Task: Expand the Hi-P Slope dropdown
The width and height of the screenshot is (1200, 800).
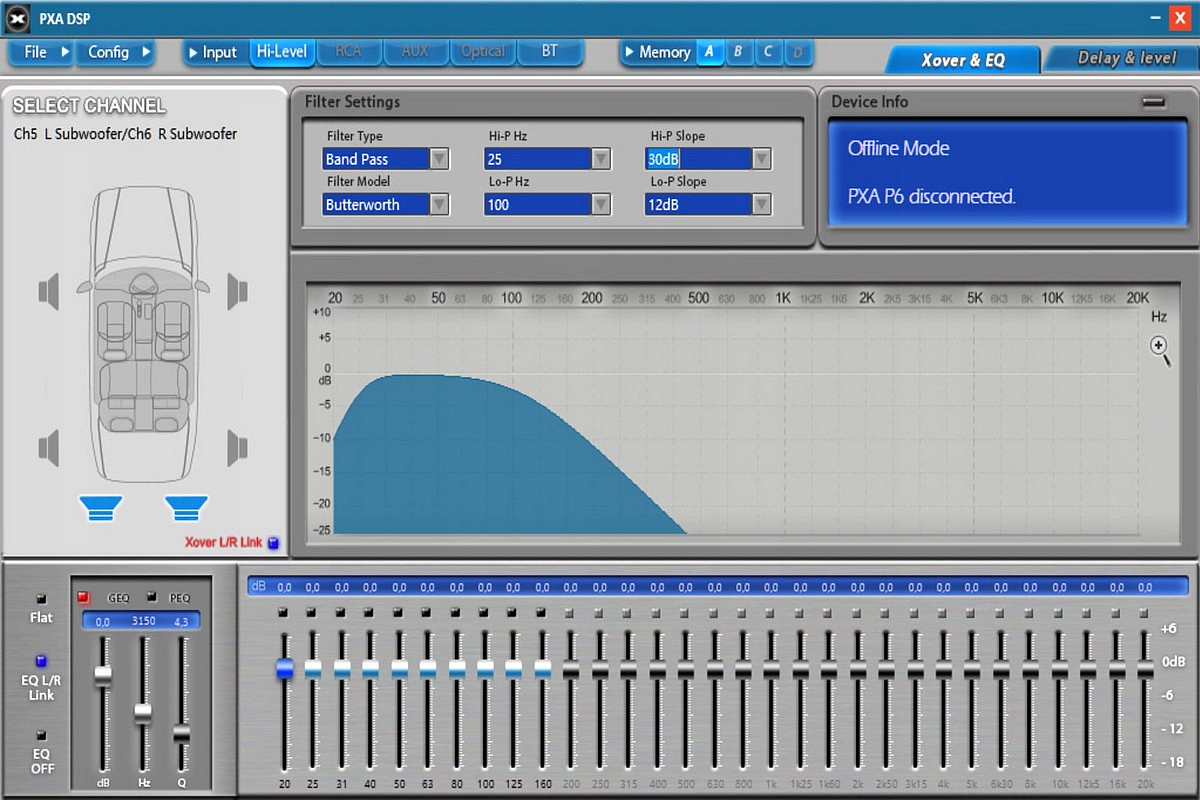Action: coord(761,159)
